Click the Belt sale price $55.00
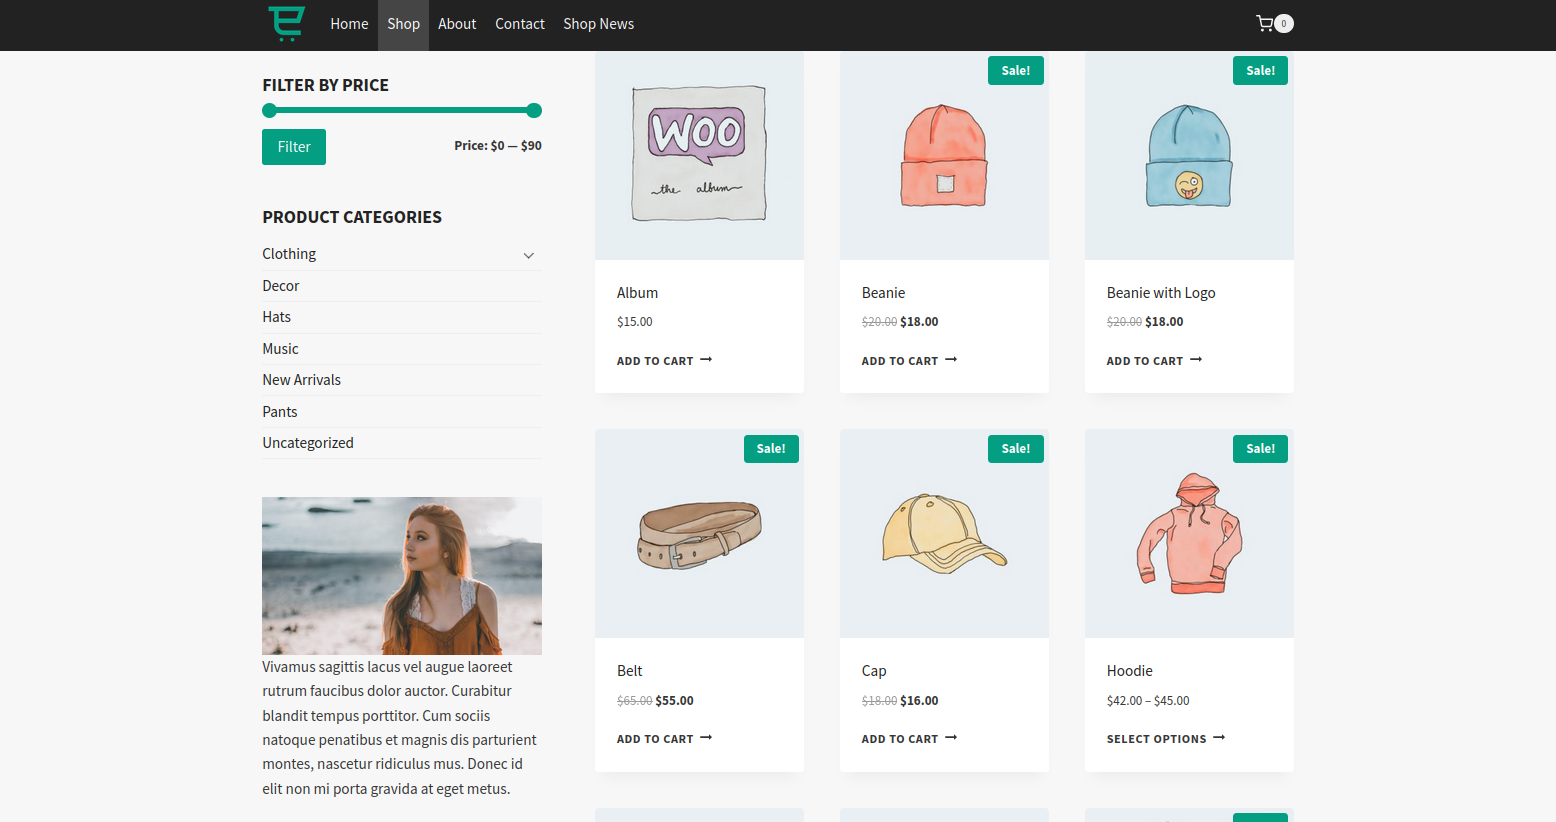1556x822 pixels. [x=675, y=701]
